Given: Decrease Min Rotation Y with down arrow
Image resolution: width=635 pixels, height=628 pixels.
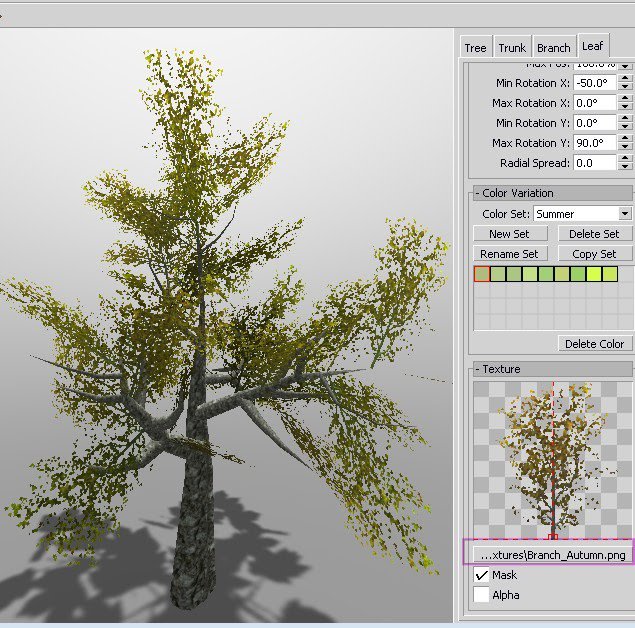Looking at the screenshot, I should click(x=626, y=127).
